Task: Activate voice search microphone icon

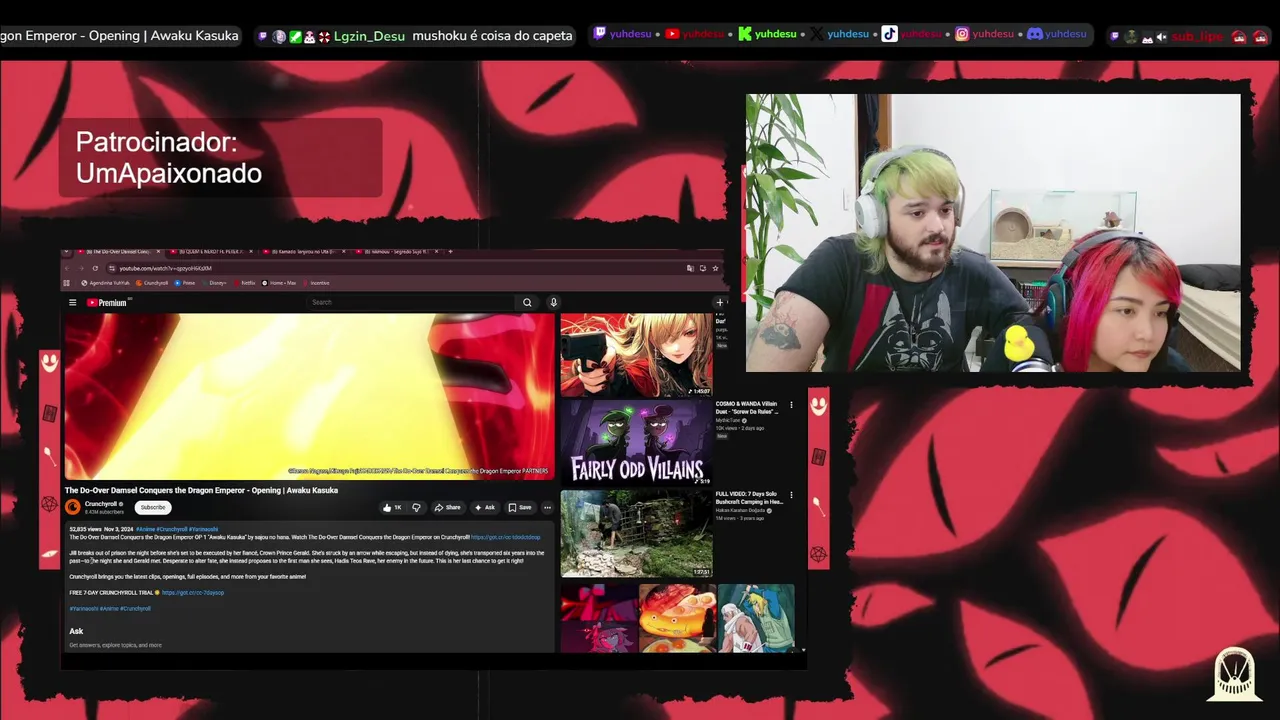Action: (554, 302)
